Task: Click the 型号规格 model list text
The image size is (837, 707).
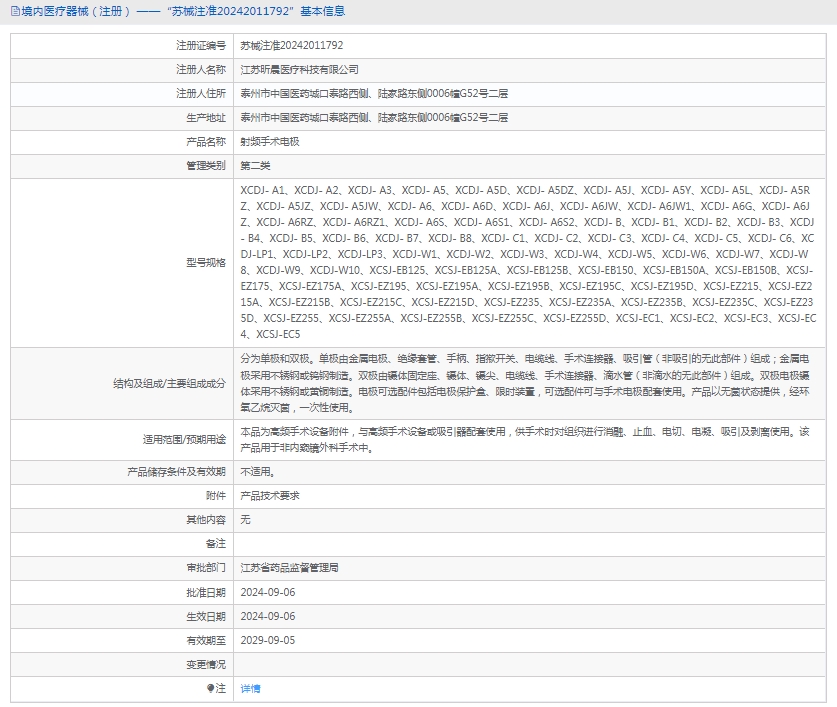Action: tap(528, 262)
